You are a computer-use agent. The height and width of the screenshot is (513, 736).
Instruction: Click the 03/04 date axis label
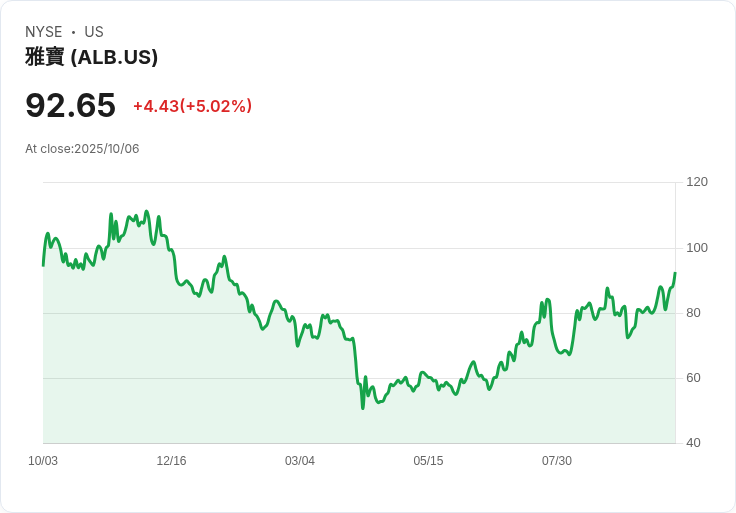point(299,461)
